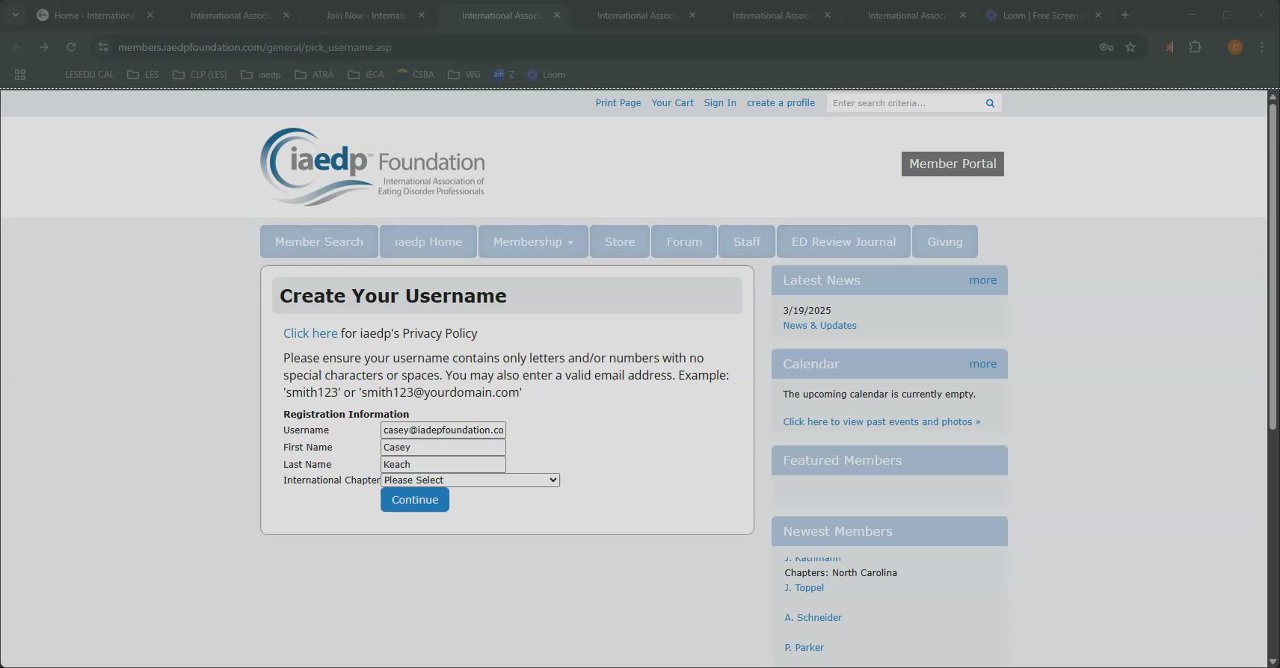Bookmark this page with the star icon
Viewport: 1280px width, 668px height.
click(1130, 47)
